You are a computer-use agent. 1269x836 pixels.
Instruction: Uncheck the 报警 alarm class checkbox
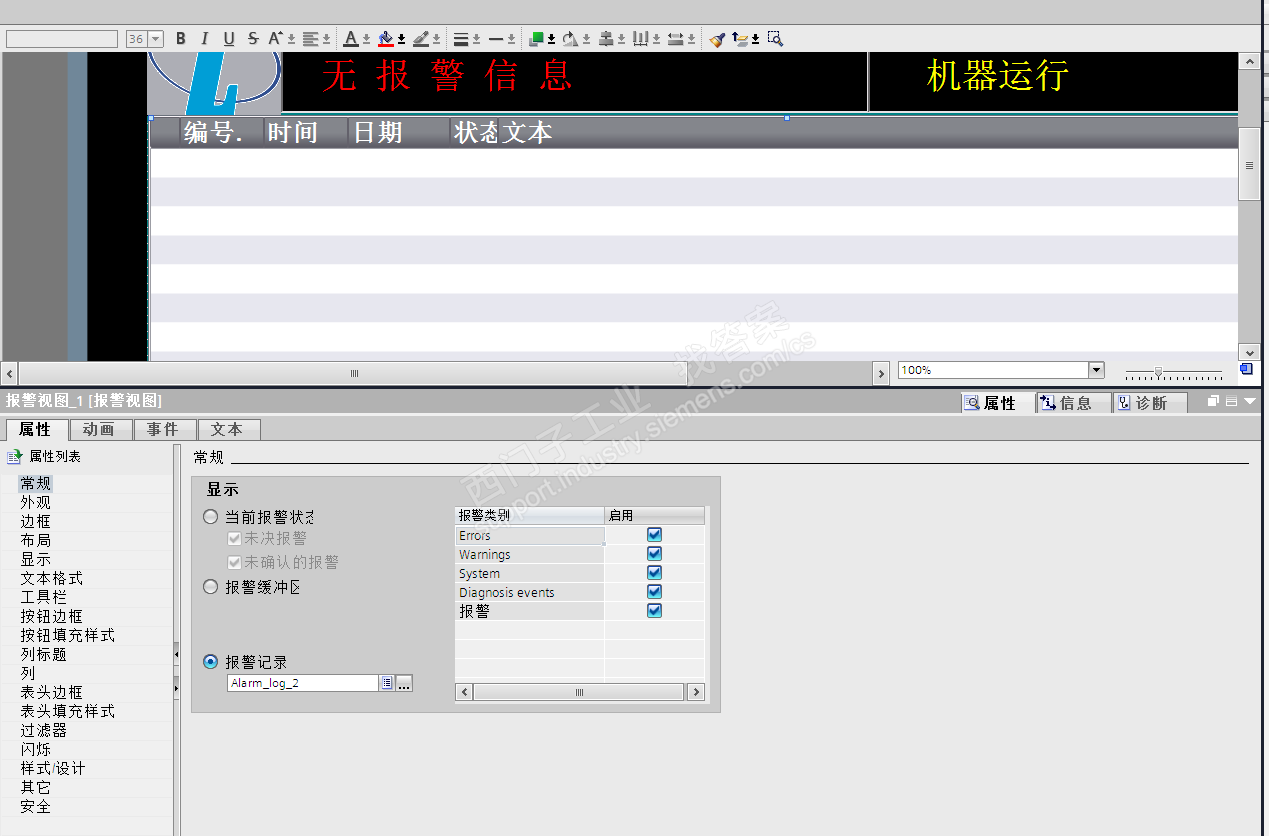654,611
